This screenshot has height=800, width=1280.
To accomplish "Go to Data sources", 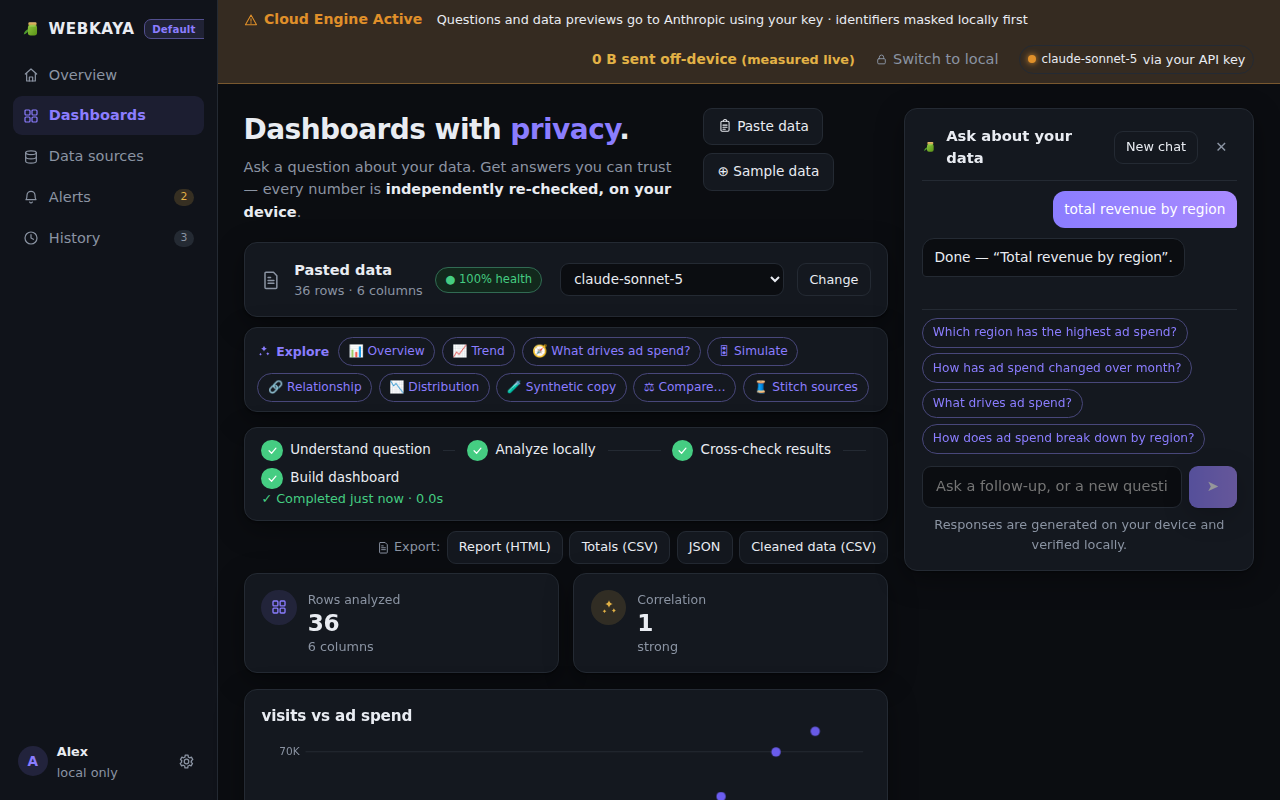I will point(108,156).
